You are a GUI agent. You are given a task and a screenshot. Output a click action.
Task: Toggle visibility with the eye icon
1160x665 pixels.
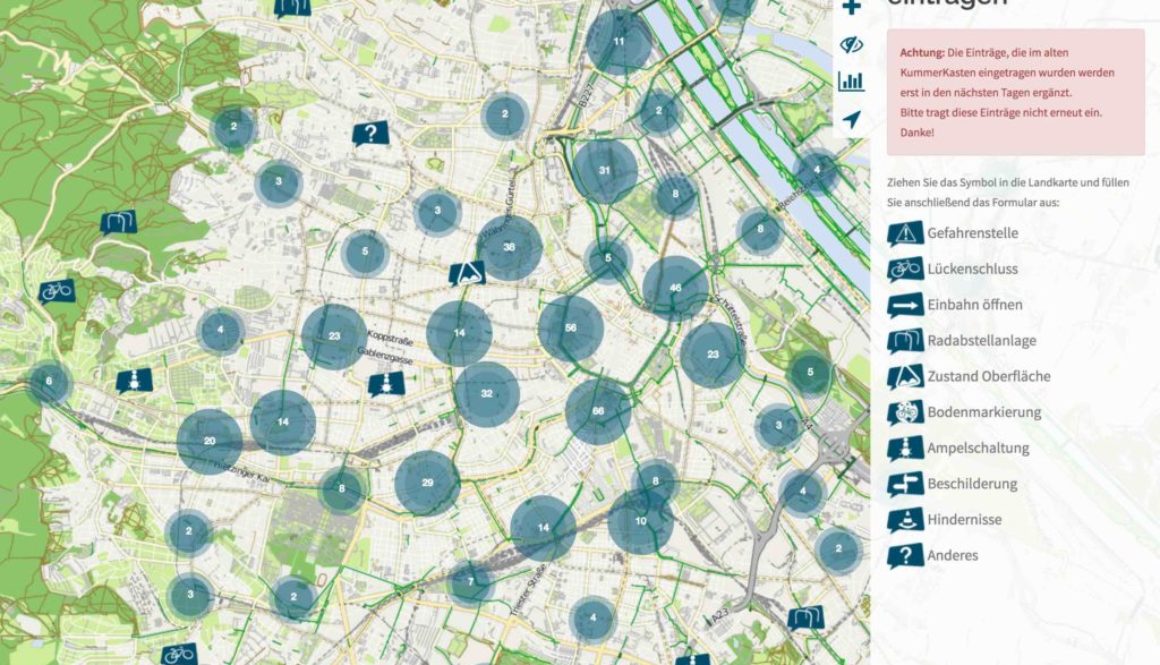coord(852,44)
